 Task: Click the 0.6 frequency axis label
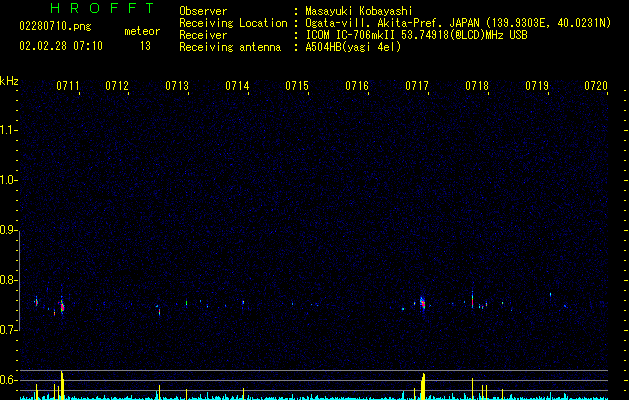click(9, 380)
